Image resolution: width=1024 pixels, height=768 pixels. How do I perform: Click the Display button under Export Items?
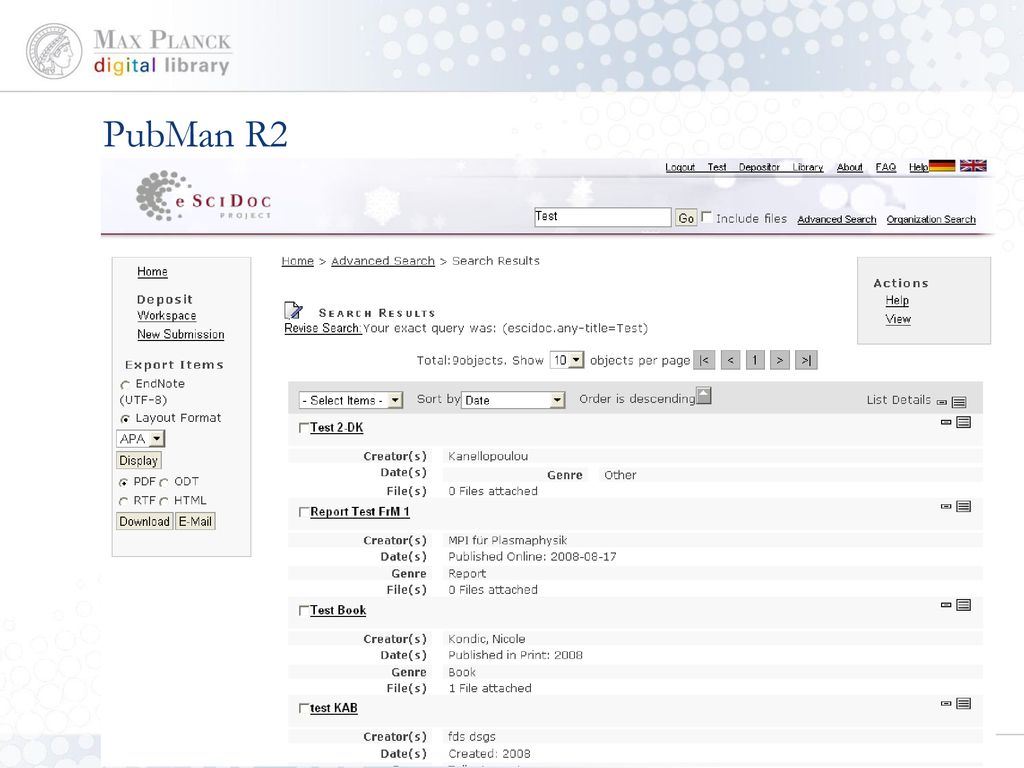(x=138, y=460)
